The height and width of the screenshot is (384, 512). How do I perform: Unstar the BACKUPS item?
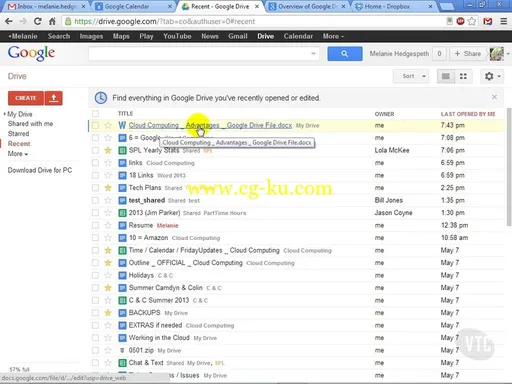click(108, 313)
